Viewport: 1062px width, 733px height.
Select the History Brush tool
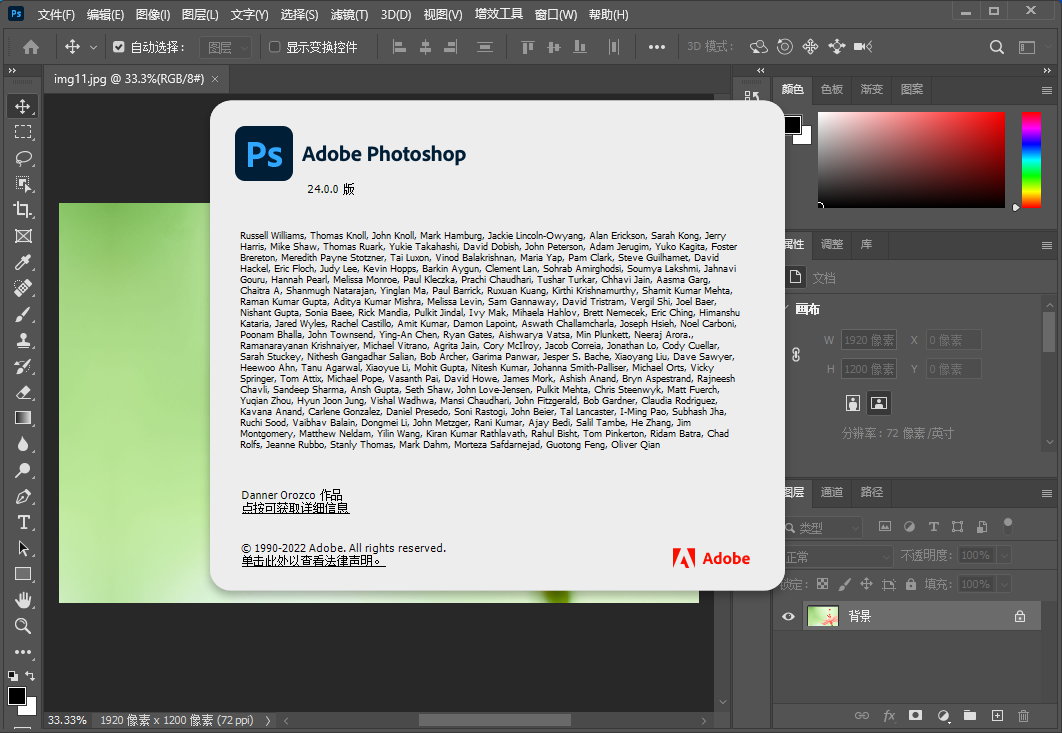click(22, 366)
